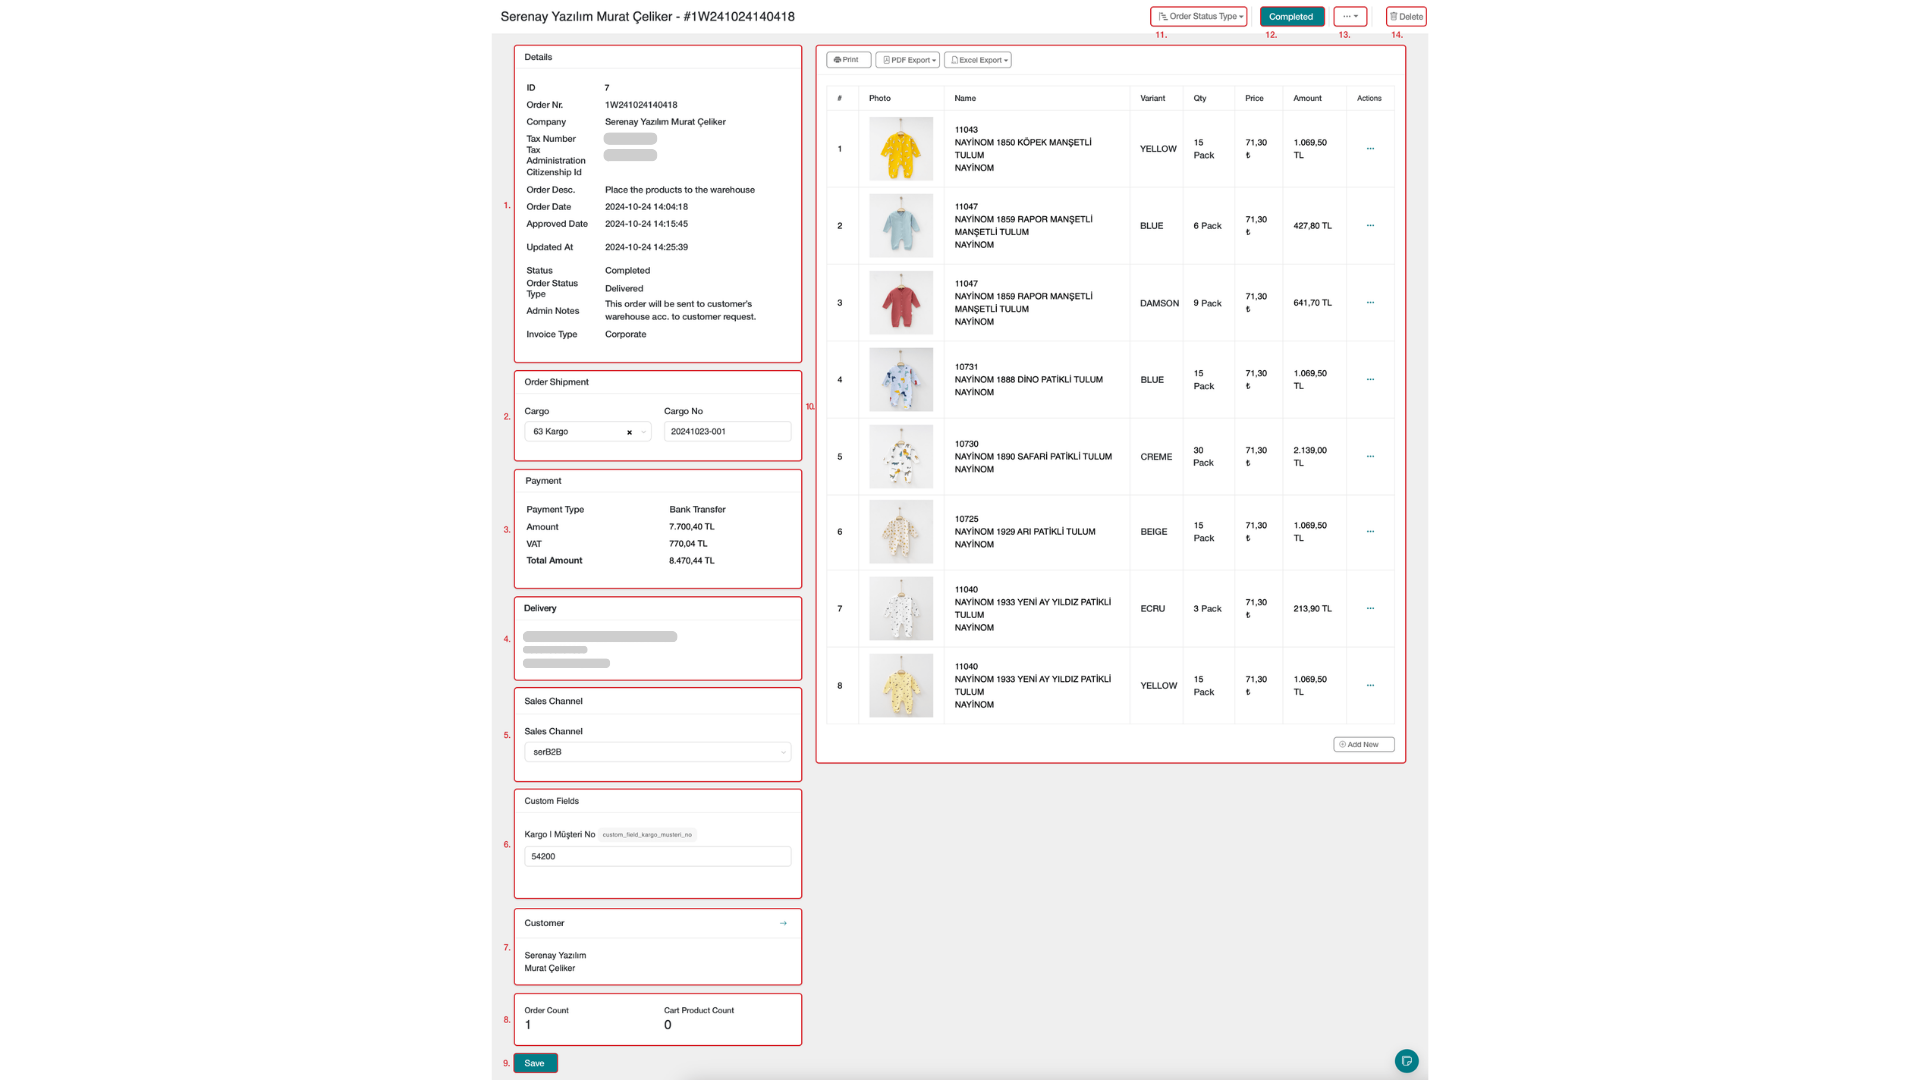
Task: Open the Customer arrow link icon
Action: click(783, 923)
